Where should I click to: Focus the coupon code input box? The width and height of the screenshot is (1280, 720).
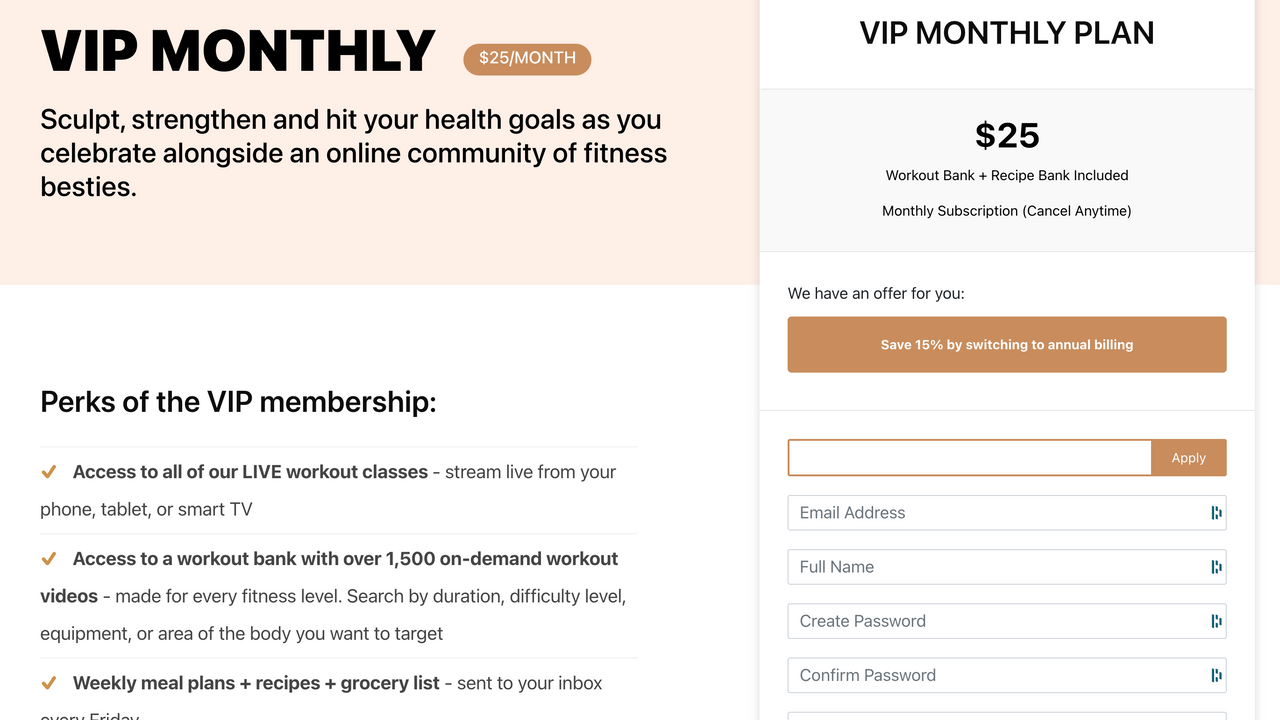tap(969, 458)
